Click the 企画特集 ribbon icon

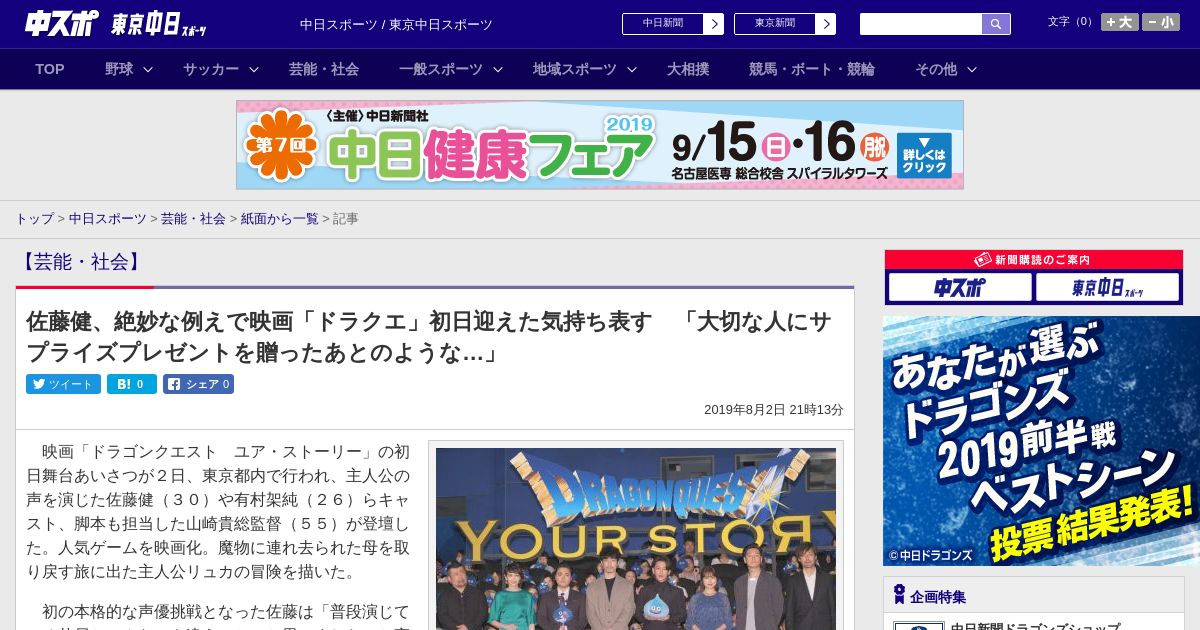click(899, 595)
